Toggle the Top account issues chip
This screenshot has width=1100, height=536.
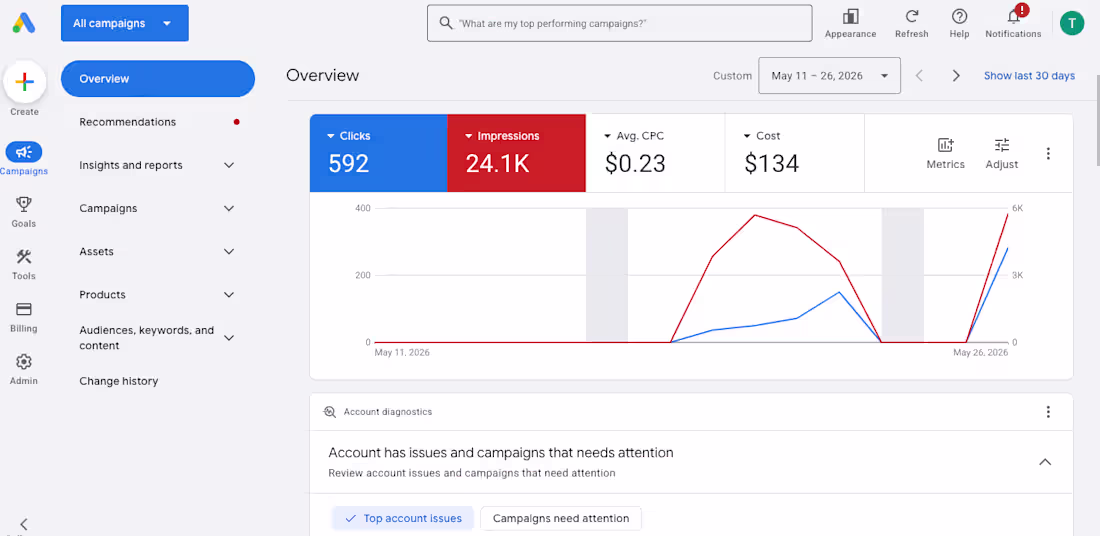pyautogui.click(x=403, y=518)
